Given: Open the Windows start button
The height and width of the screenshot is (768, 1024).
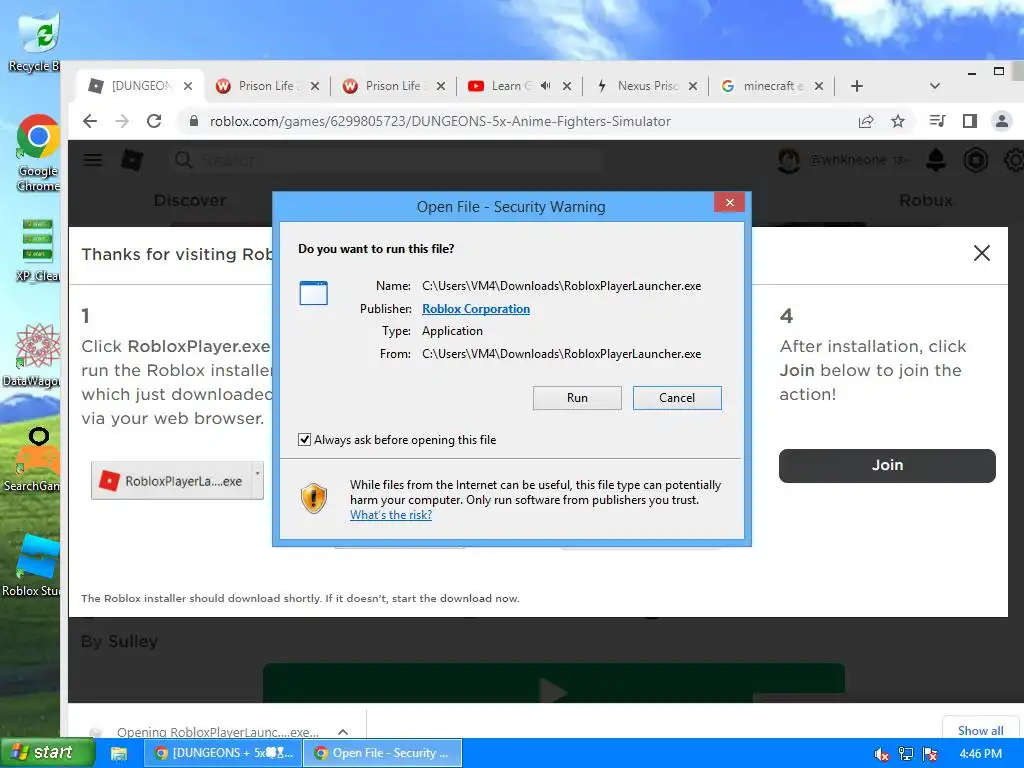Looking at the screenshot, I should coord(47,753).
